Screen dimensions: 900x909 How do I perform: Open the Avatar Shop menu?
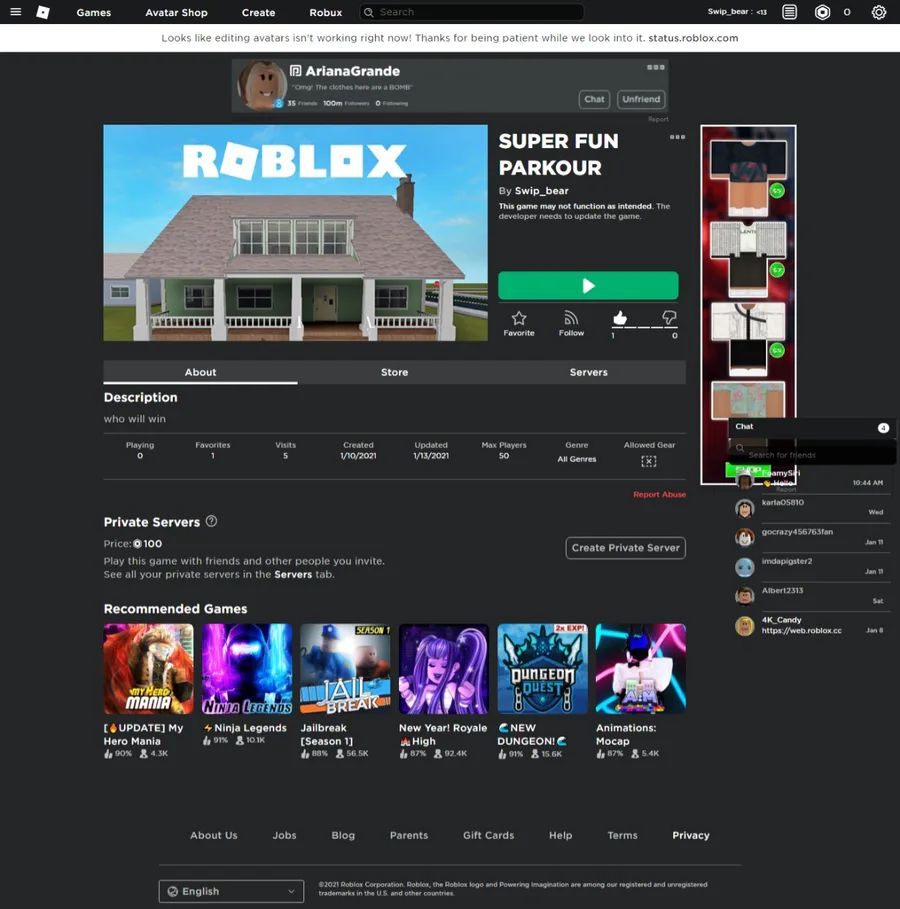click(176, 12)
